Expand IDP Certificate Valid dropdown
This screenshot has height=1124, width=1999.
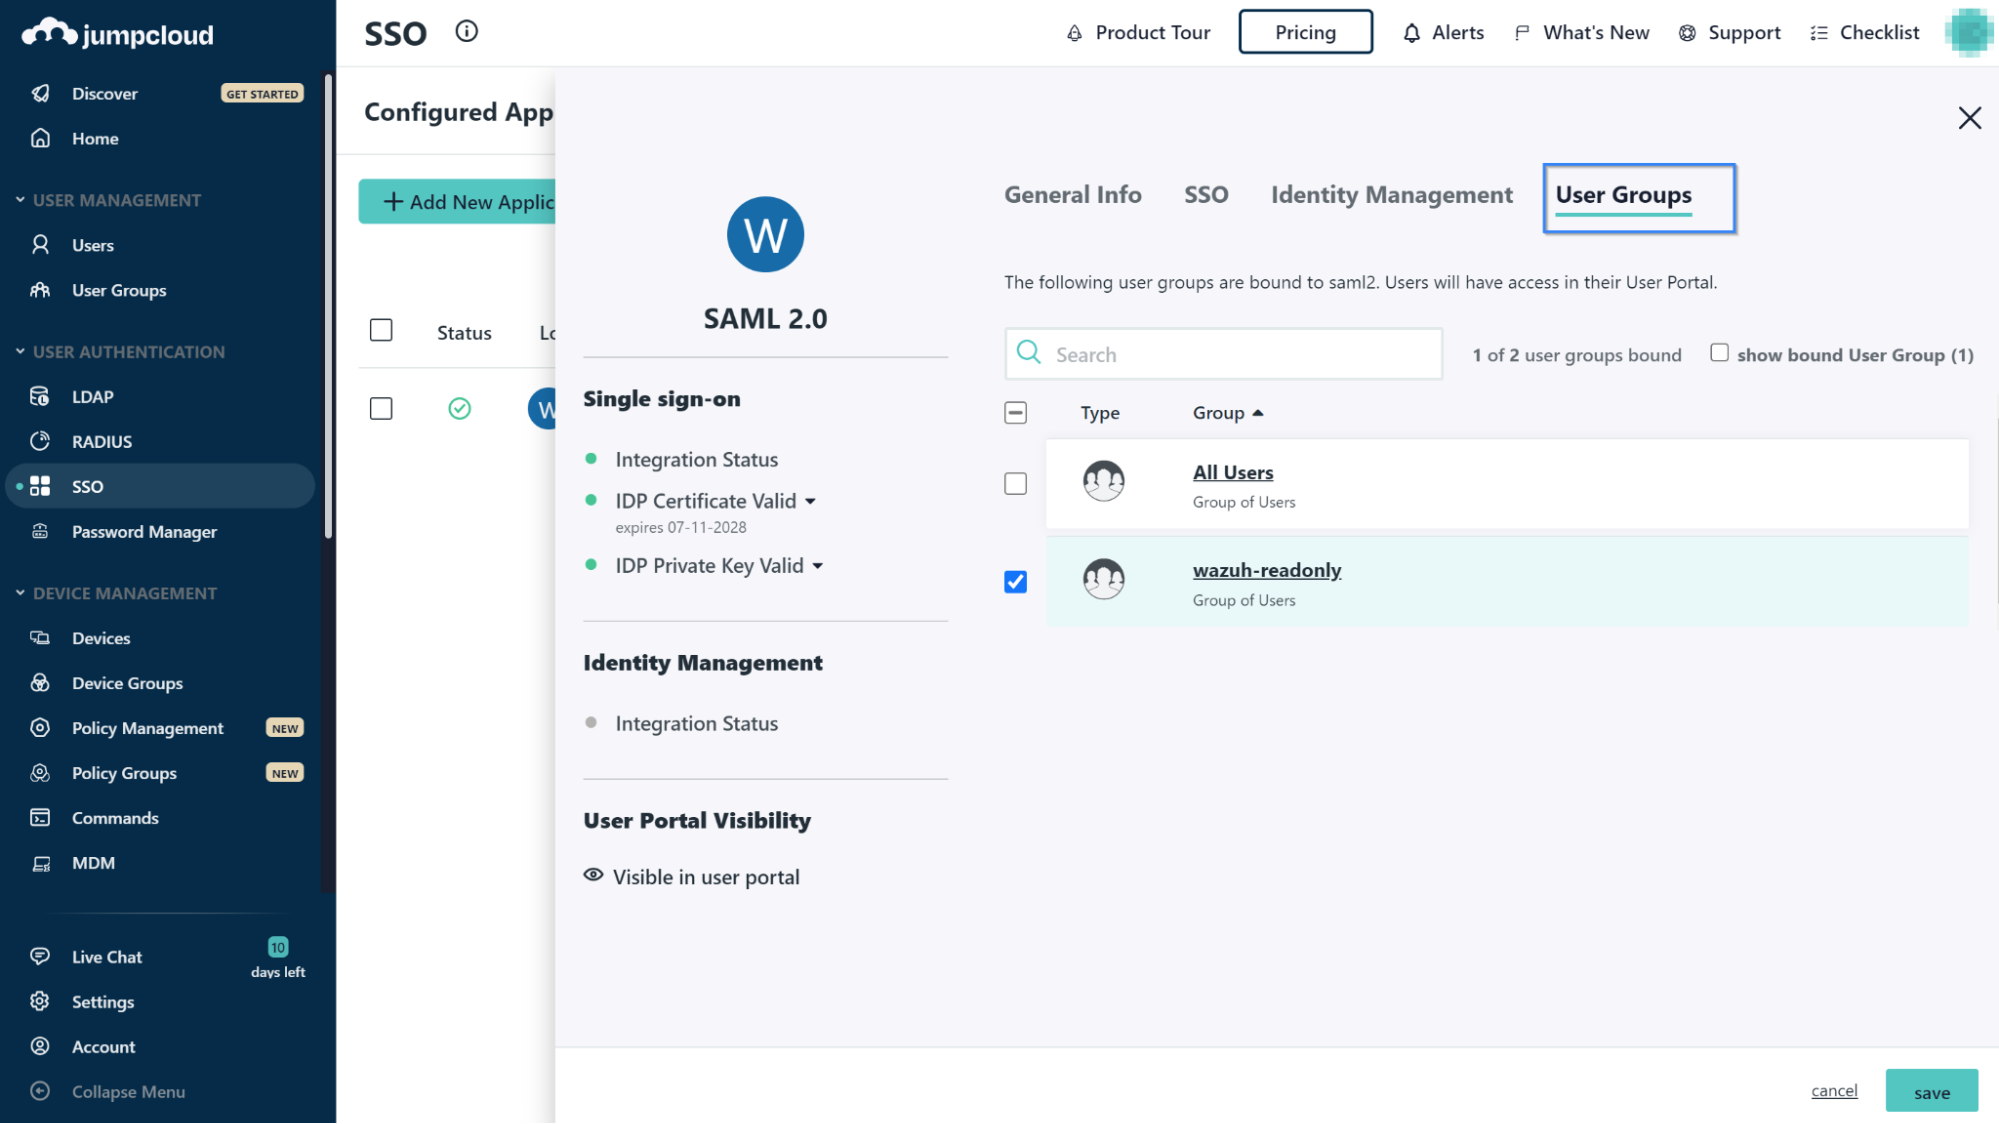click(810, 501)
